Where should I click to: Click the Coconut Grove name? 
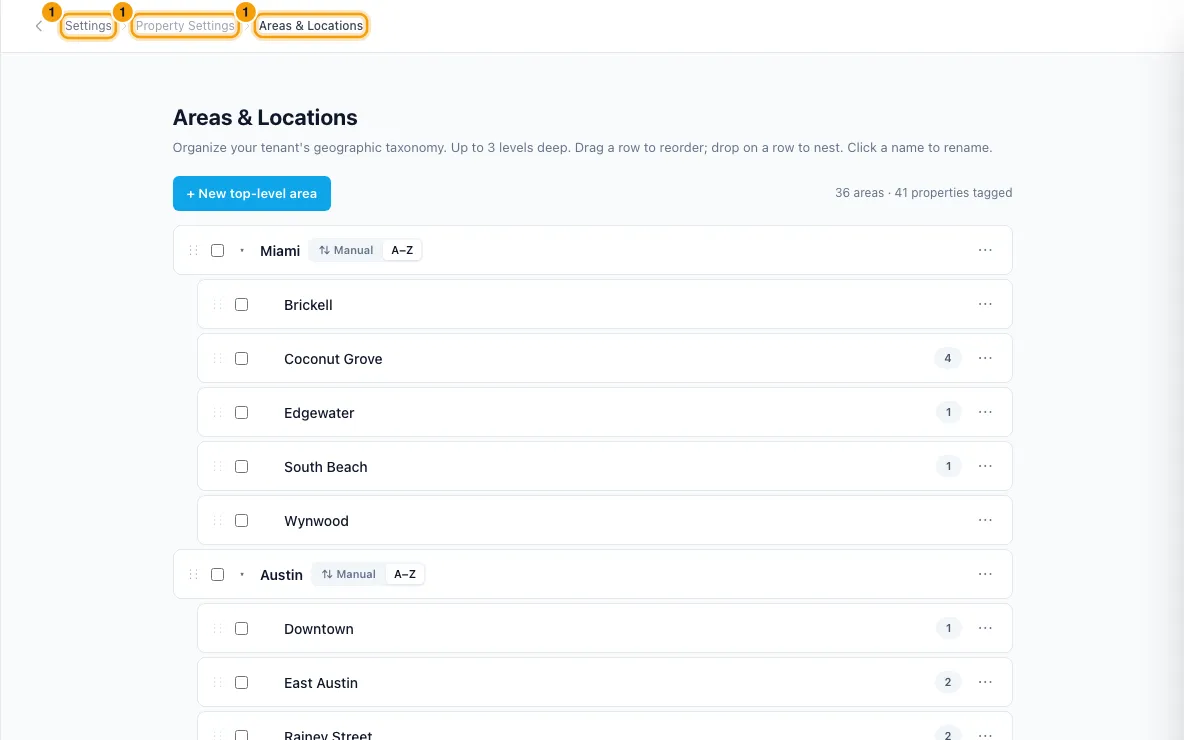(x=333, y=359)
